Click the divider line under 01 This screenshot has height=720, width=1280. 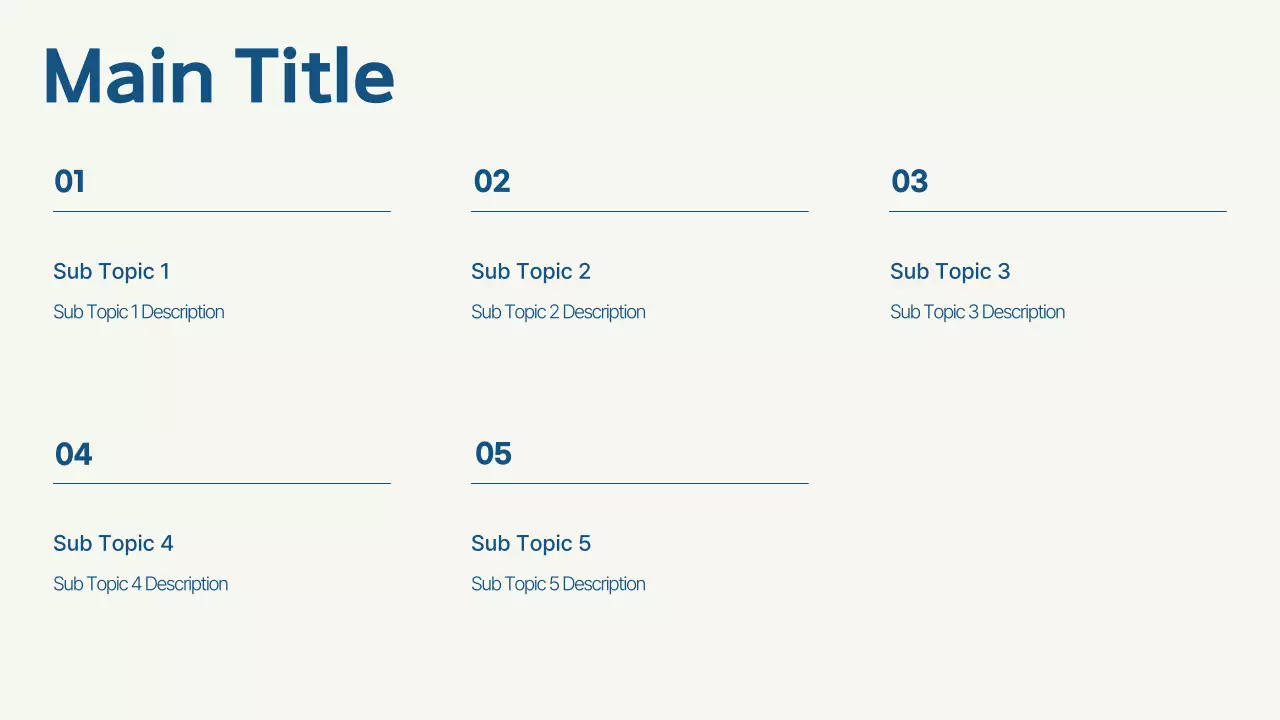pos(221,211)
